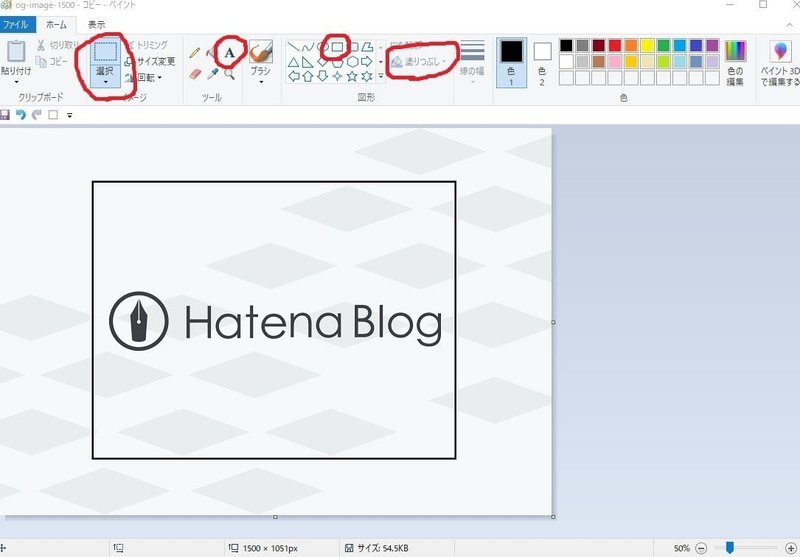
Task: Click 切り取り (Cut) button
Action: tap(58, 45)
